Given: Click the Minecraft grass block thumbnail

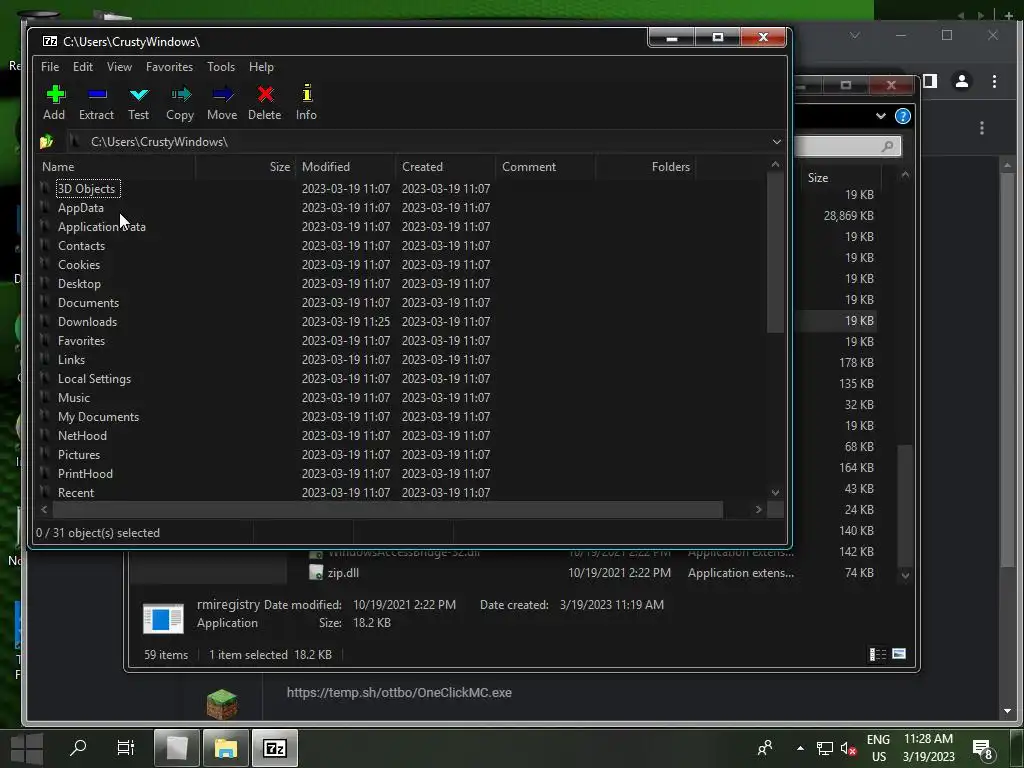Looking at the screenshot, I should [222, 704].
